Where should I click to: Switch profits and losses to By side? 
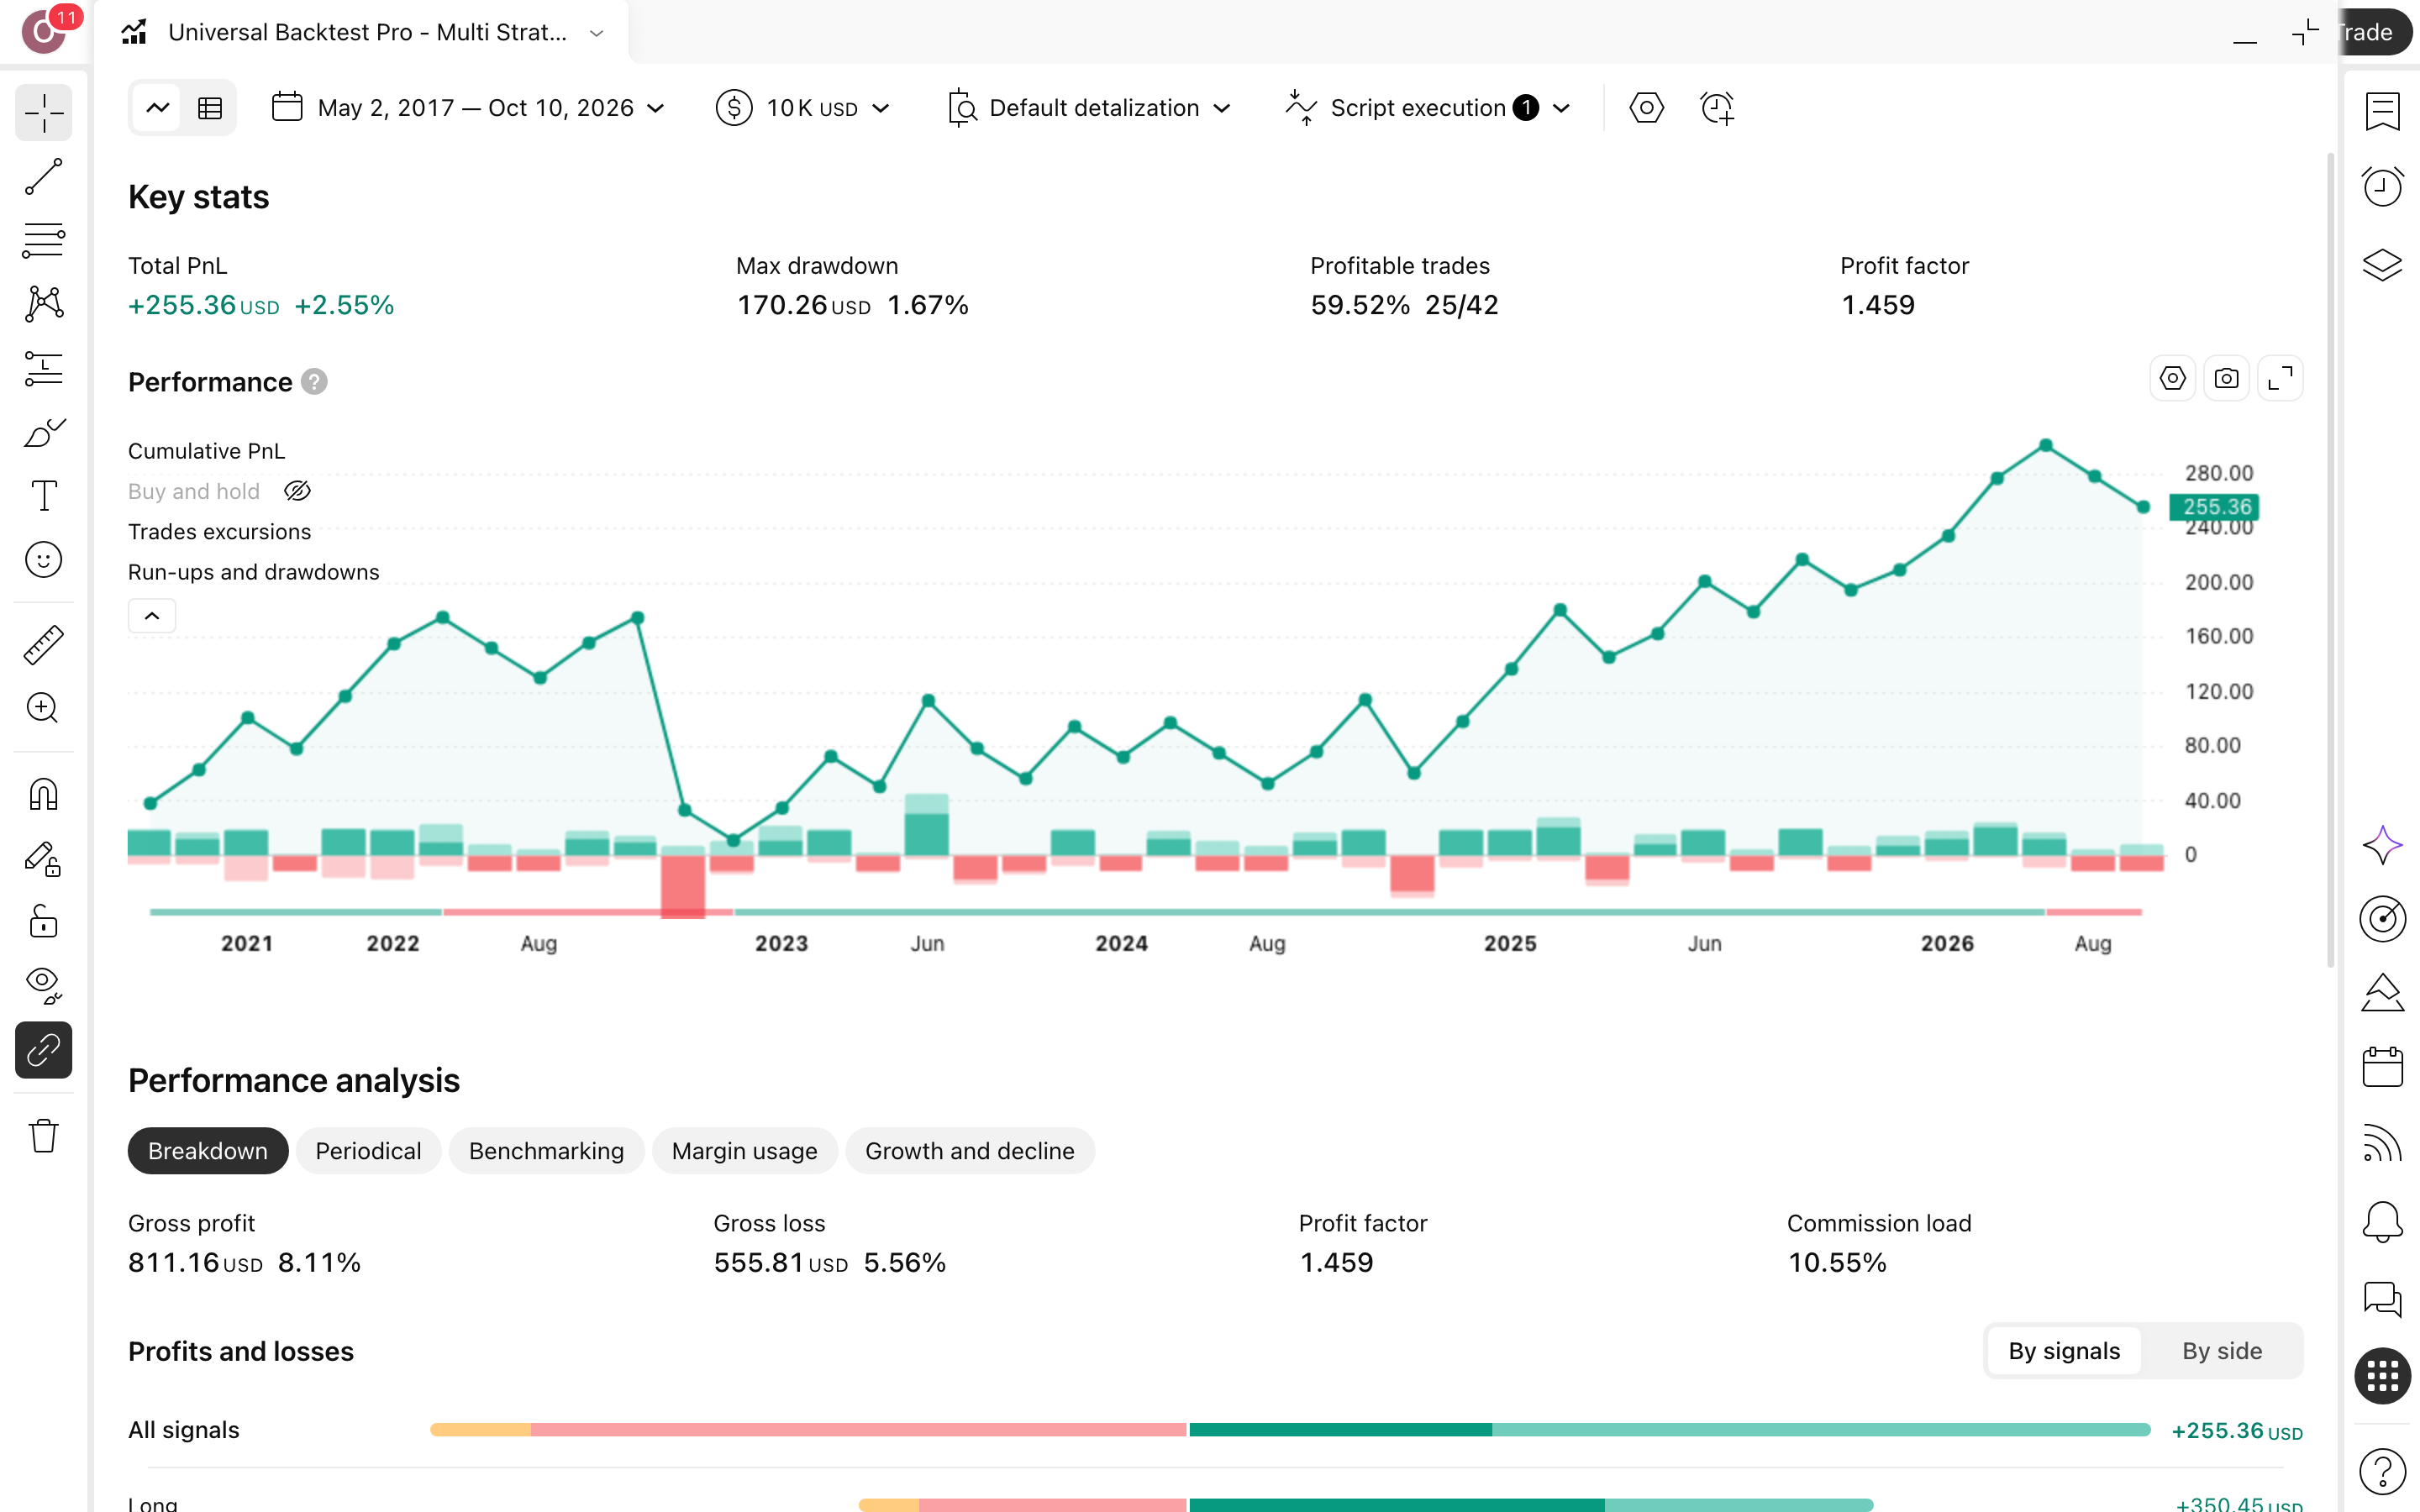[x=2222, y=1351]
